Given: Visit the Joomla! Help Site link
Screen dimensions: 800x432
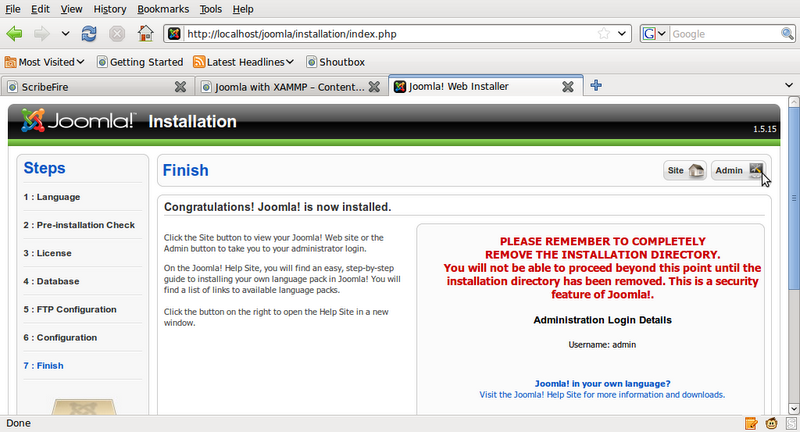Looking at the screenshot, I should pos(602,395).
